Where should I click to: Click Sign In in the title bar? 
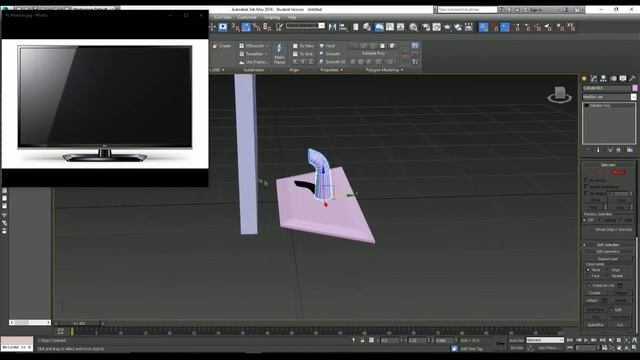click(536, 9)
